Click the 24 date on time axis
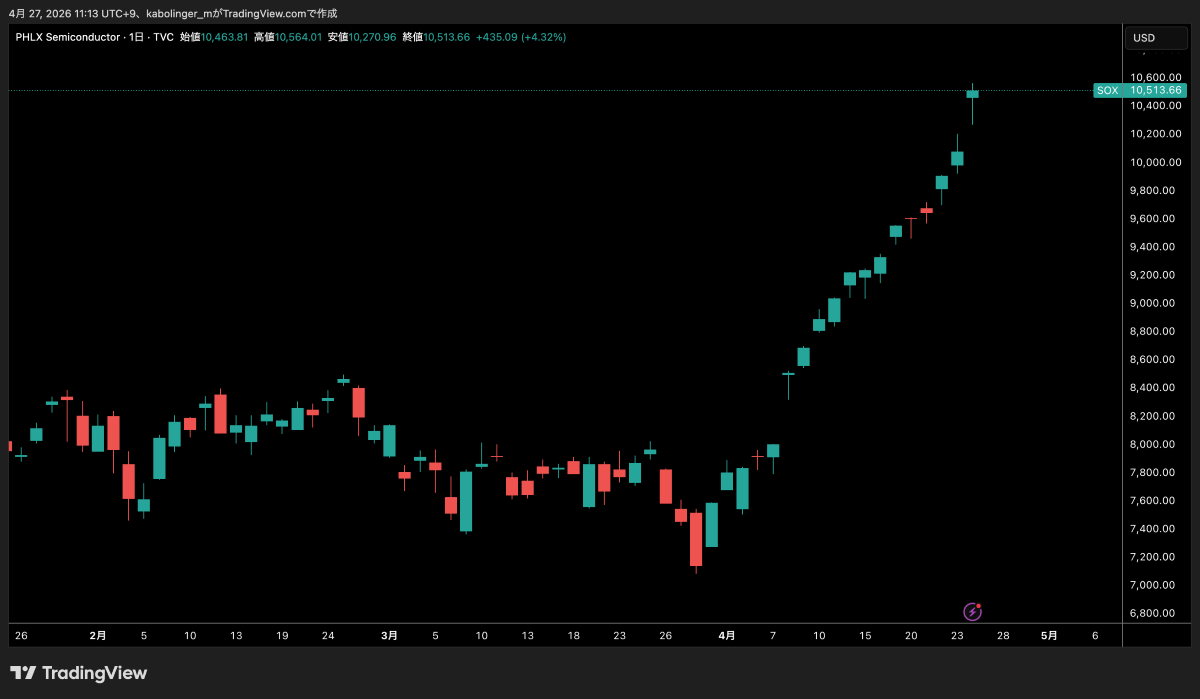Image resolution: width=1200 pixels, height=699 pixels. (328, 635)
